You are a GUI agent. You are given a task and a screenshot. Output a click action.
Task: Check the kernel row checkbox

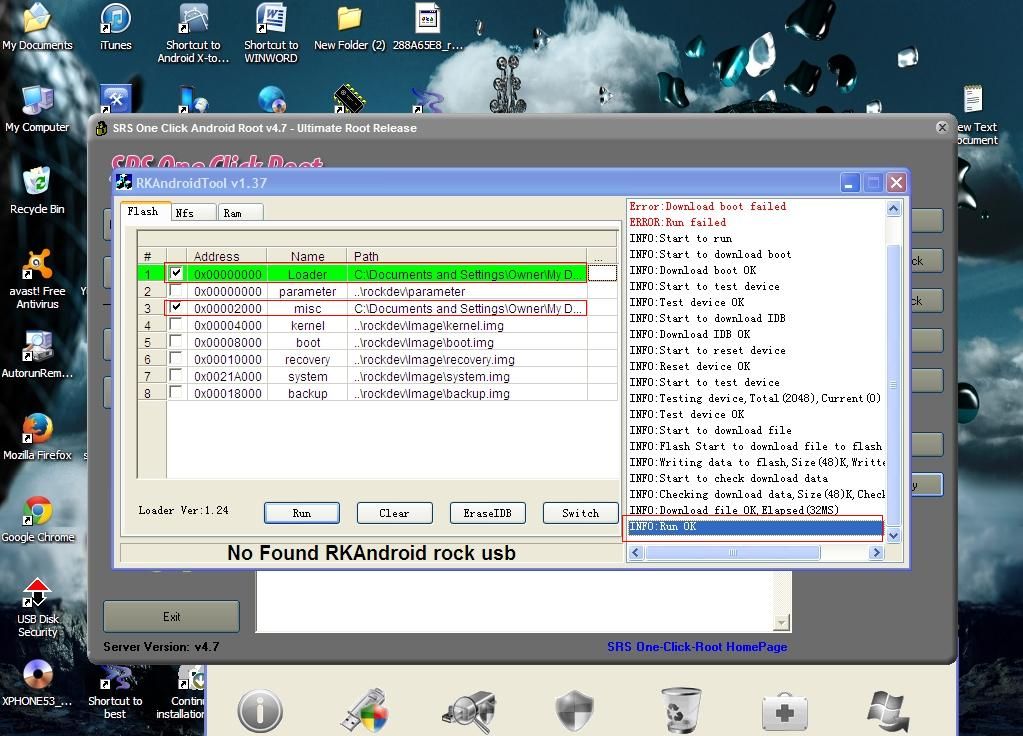tap(176, 324)
